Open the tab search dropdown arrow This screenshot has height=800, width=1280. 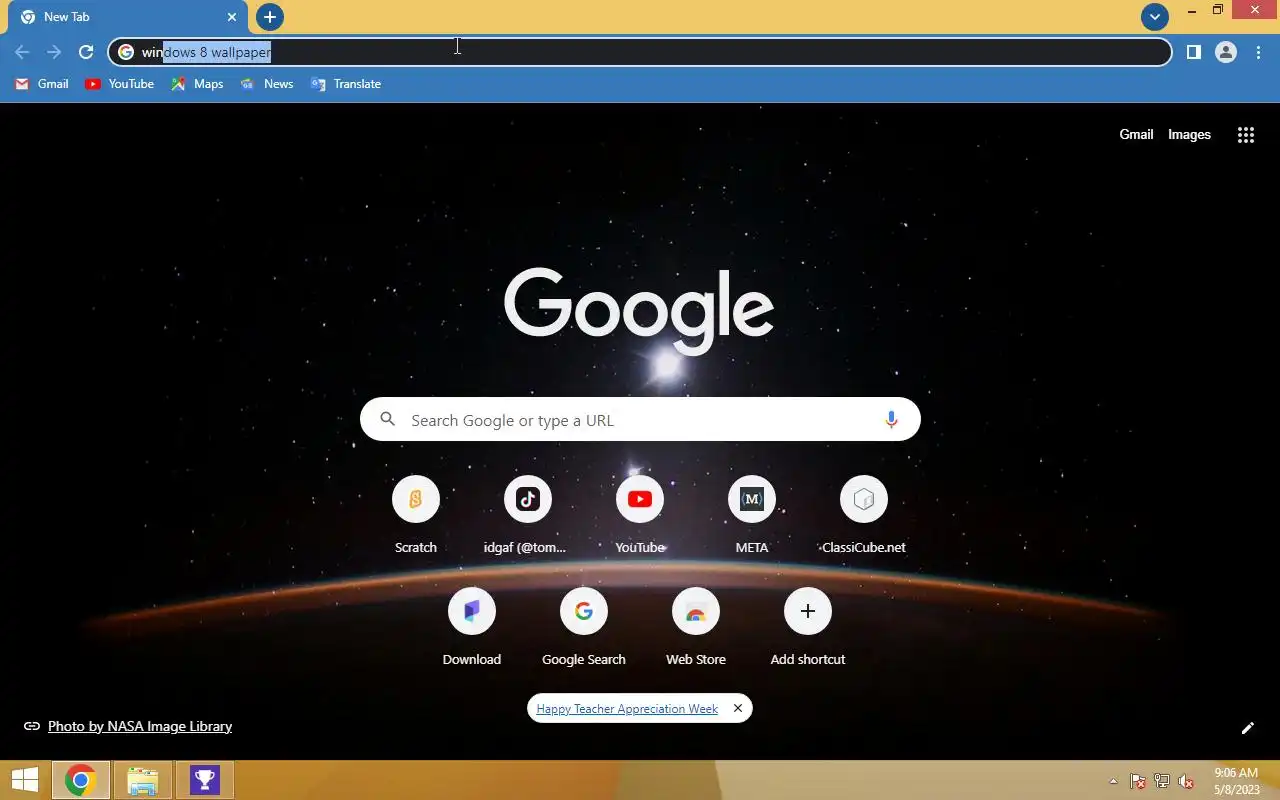1155,17
